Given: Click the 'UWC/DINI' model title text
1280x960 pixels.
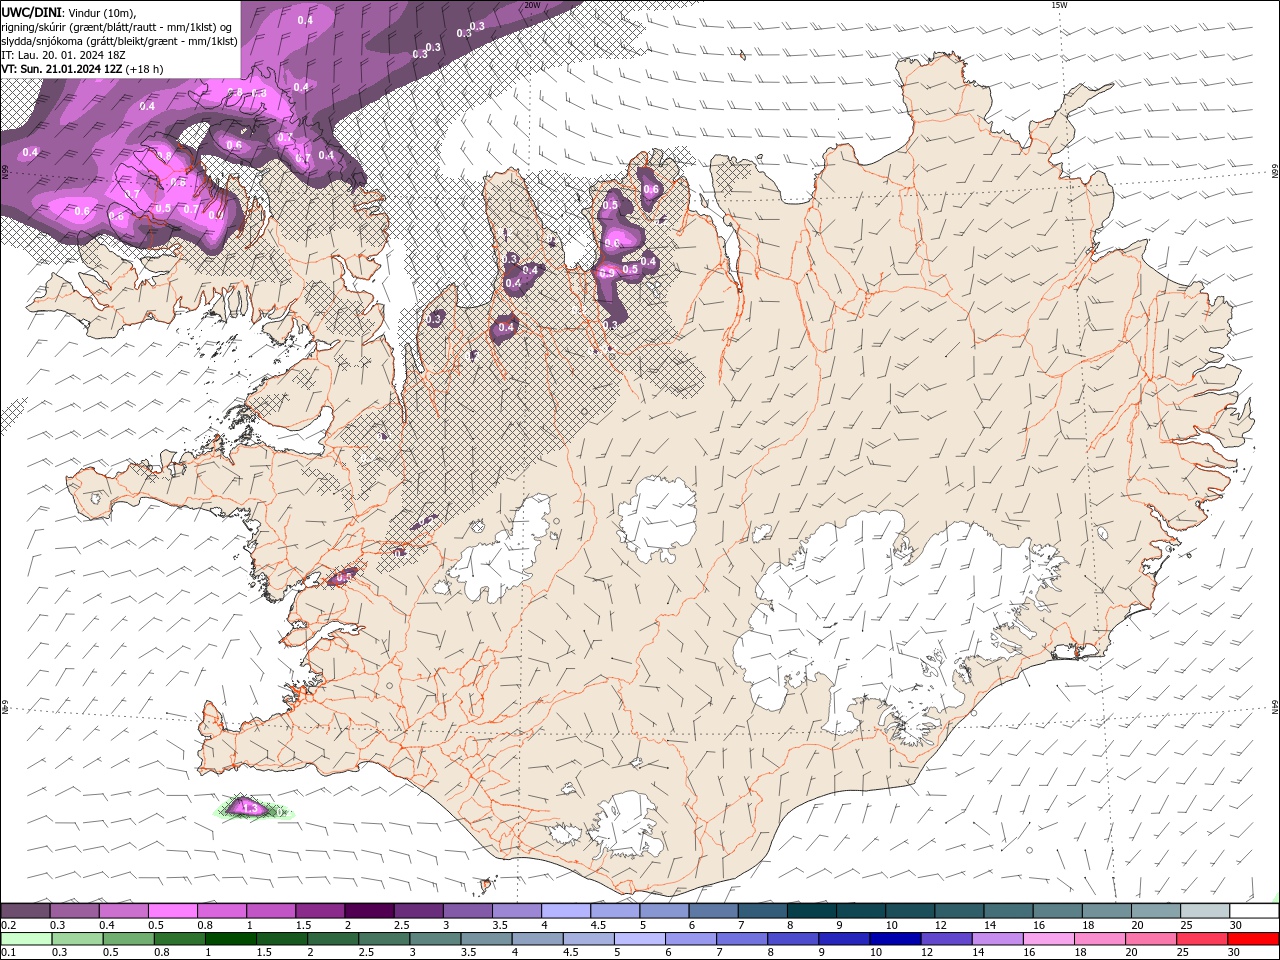Looking at the screenshot, I should 31,12.
